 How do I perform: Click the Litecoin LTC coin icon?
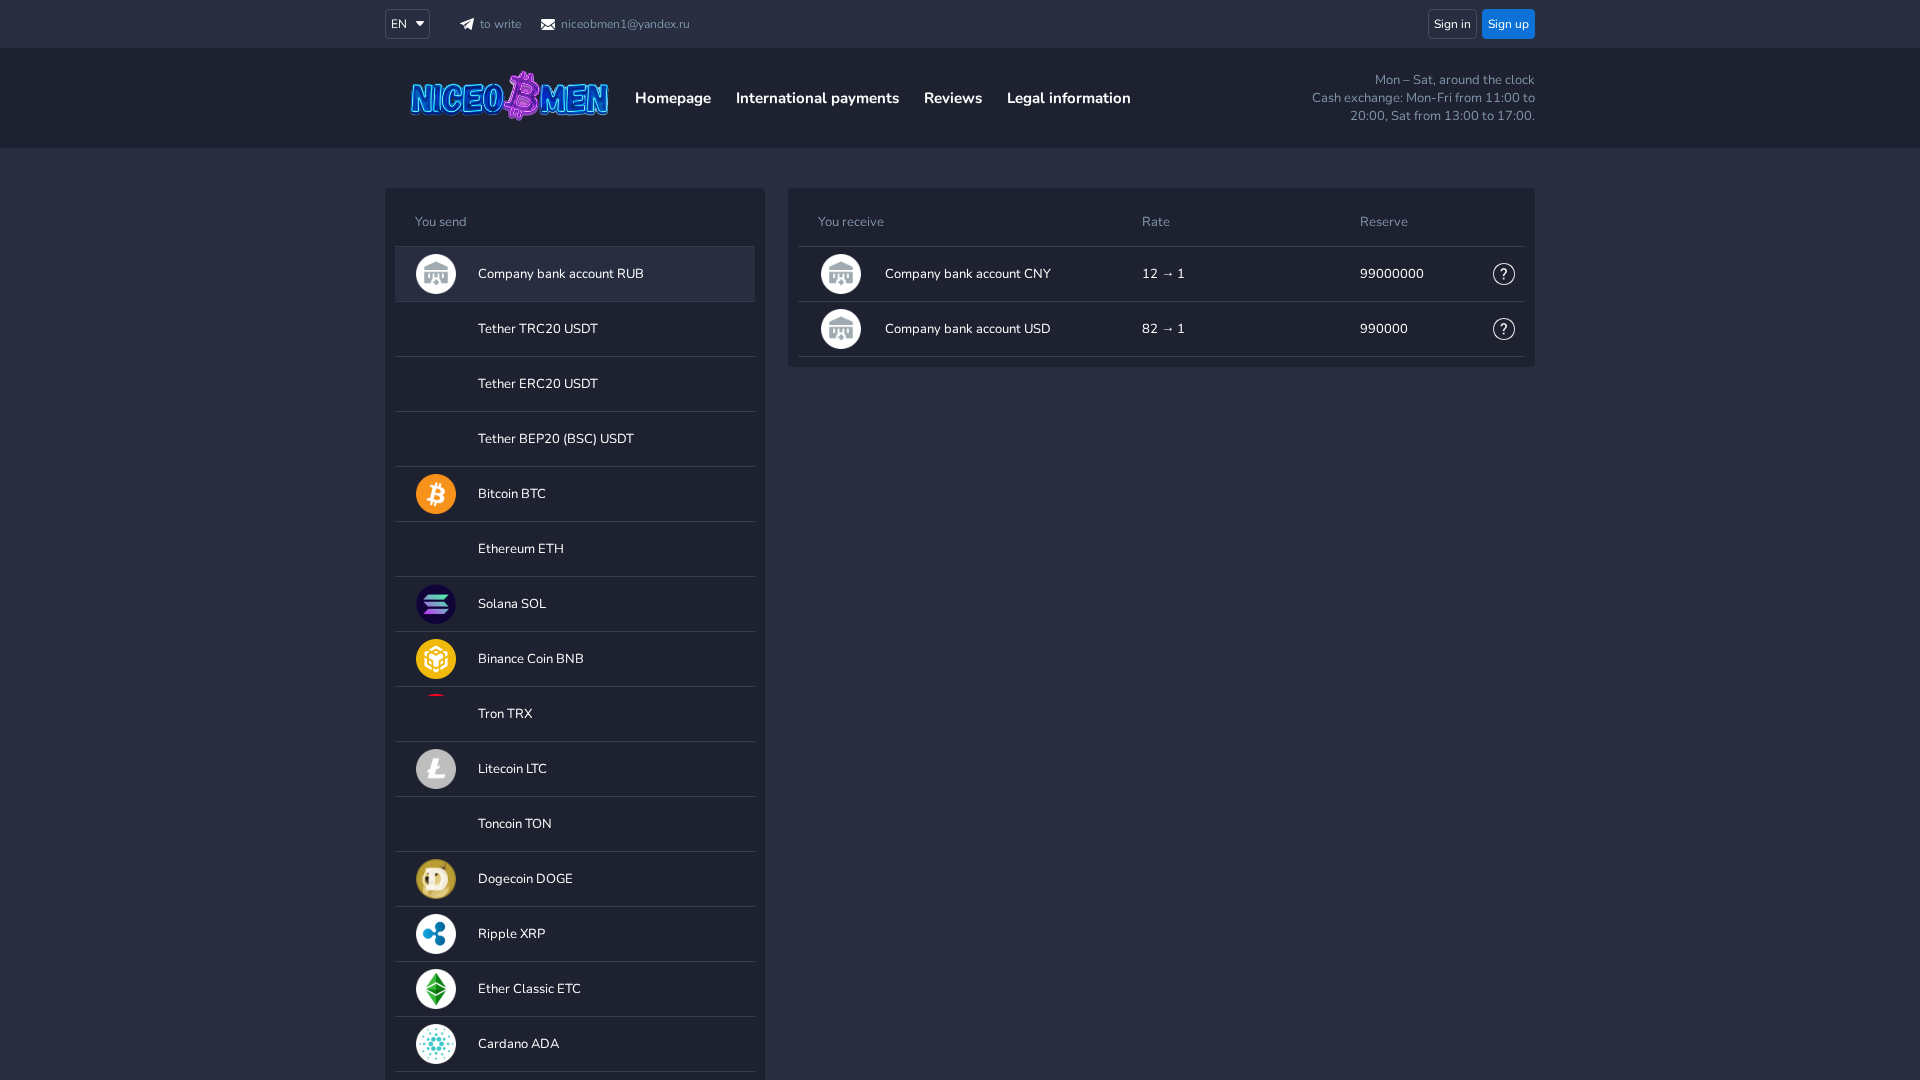tap(436, 769)
